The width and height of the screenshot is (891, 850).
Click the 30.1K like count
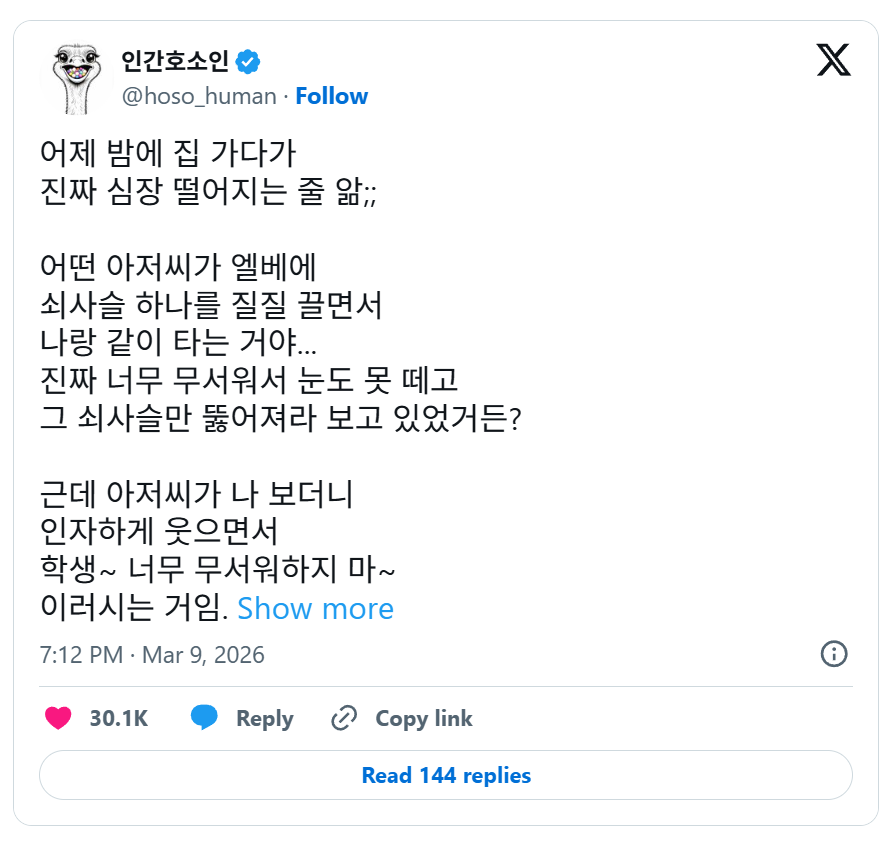coord(118,718)
